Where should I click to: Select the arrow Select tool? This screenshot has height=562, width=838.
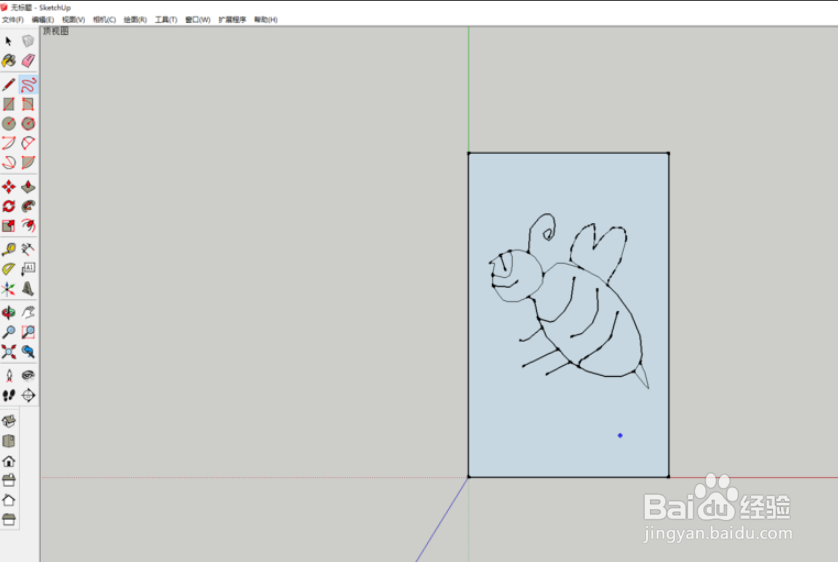[9, 41]
